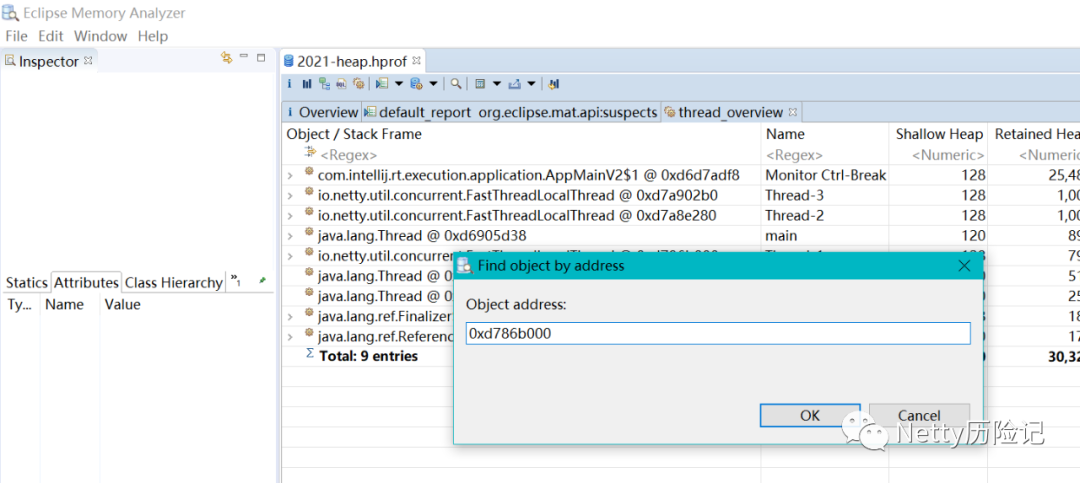Viewport: 1080px width, 483px height.
Task: Click the export results icon
Action: tap(515, 83)
